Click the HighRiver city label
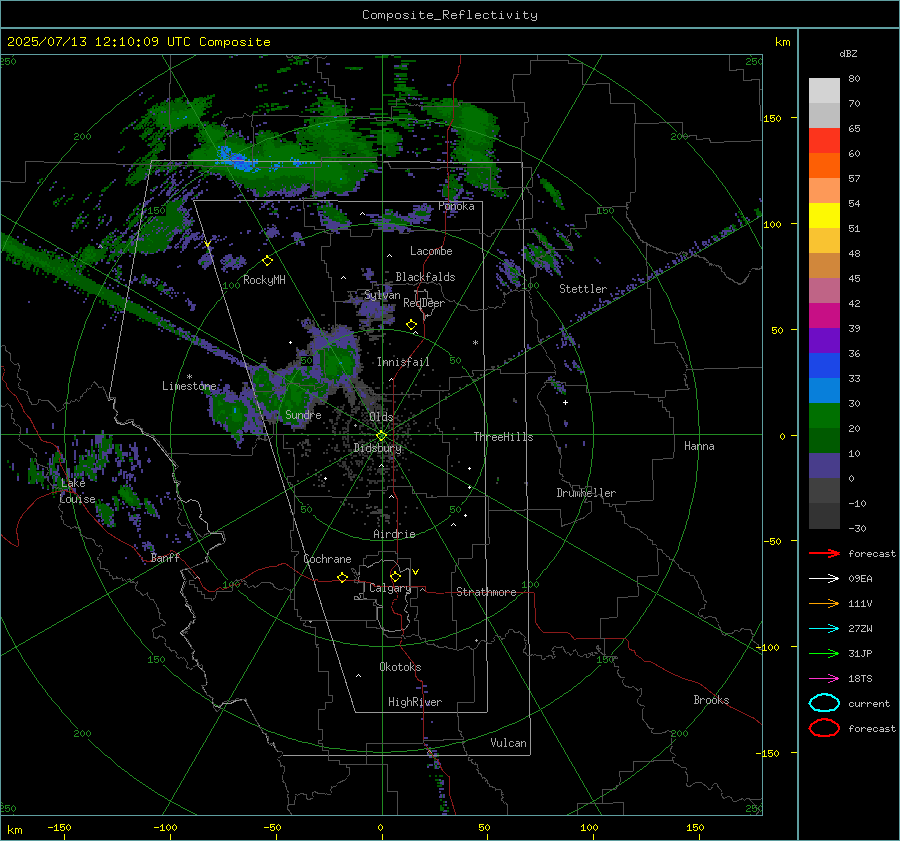Viewport: 900px width, 841px height. click(414, 702)
